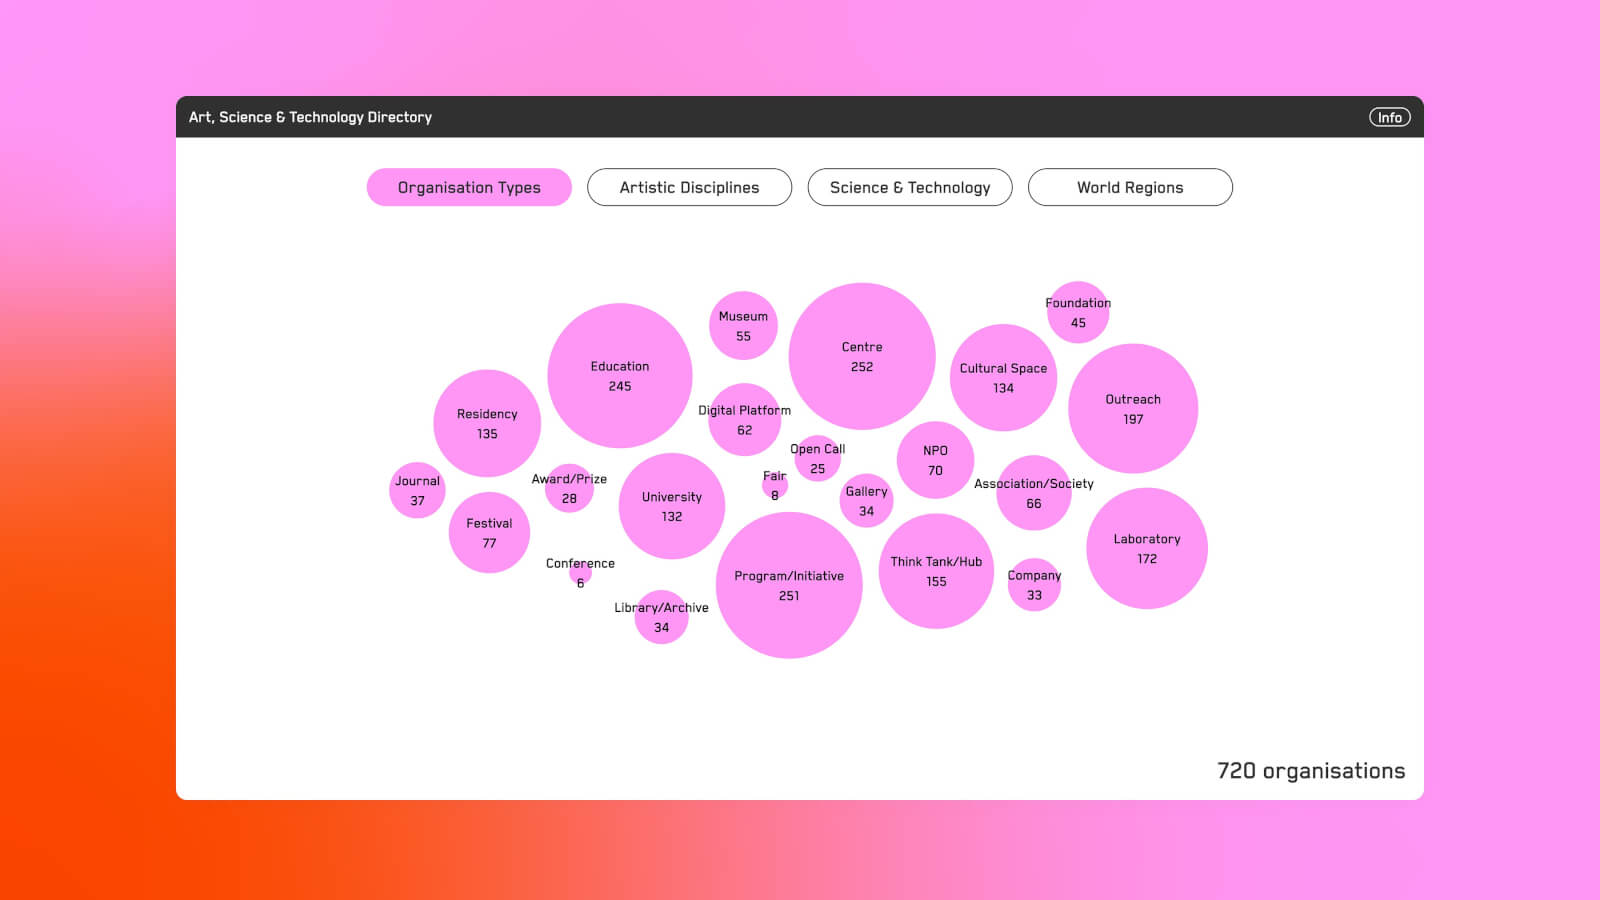
Task: Select the Journal 37 bubble
Action: click(x=417, y=490)
